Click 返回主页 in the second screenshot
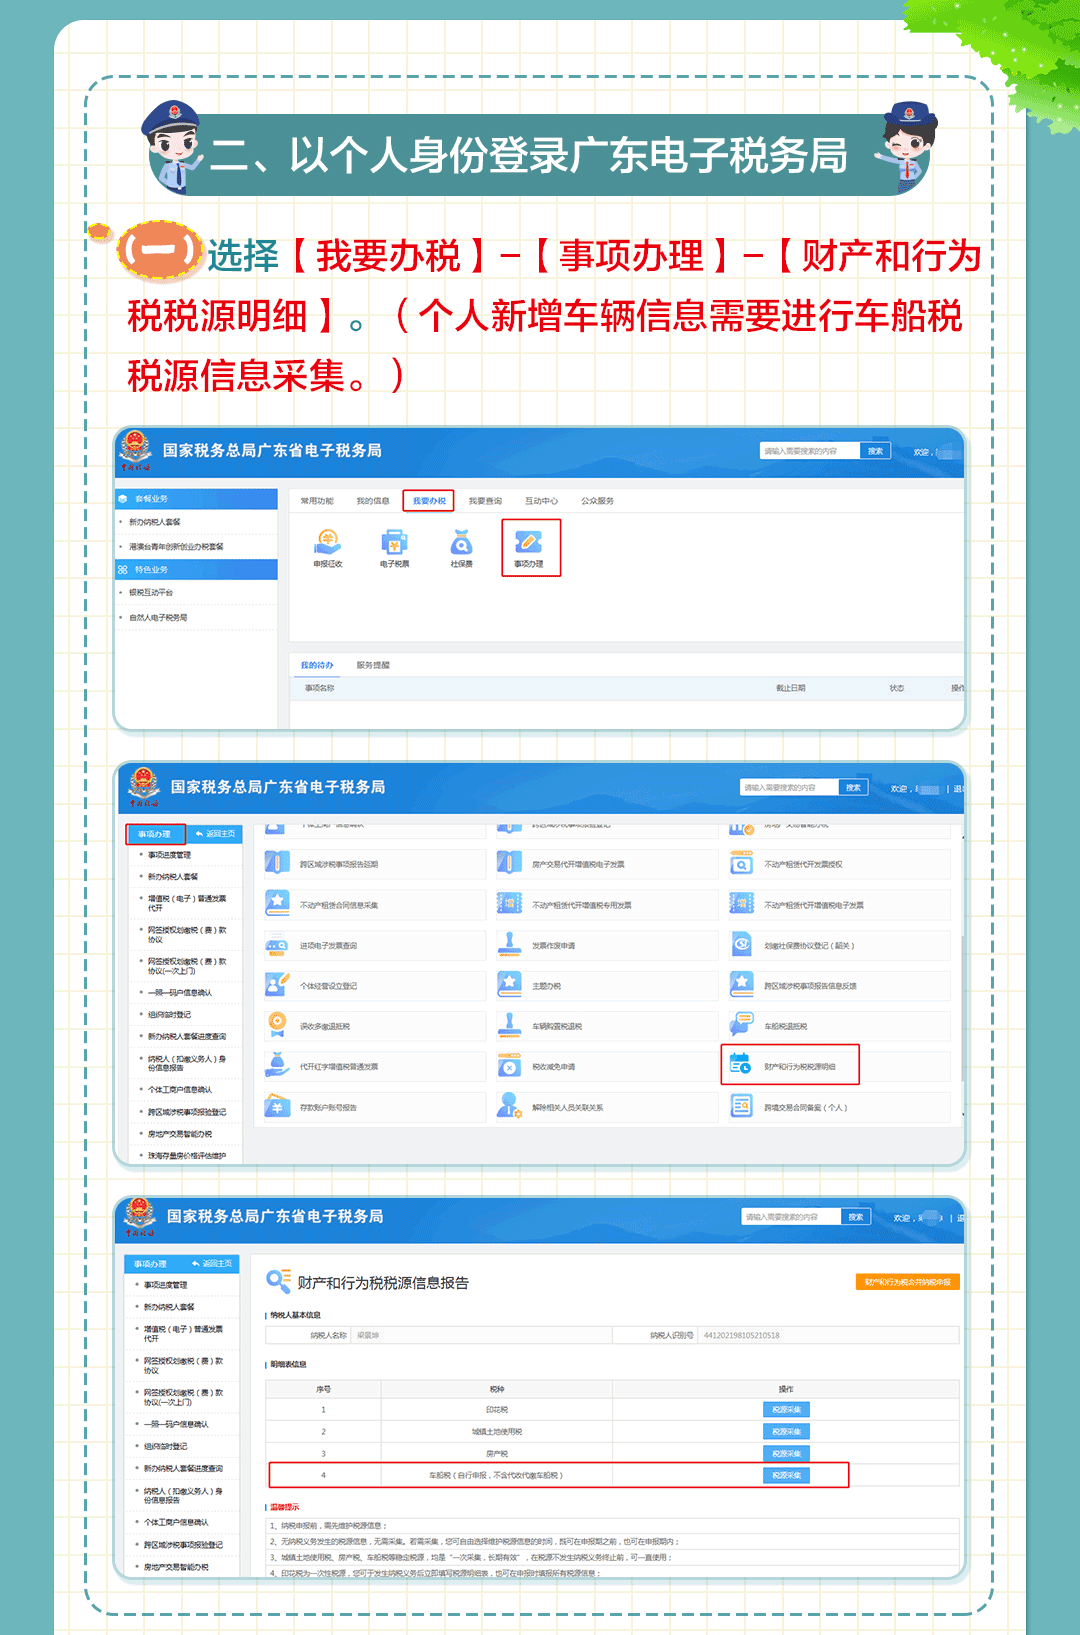Image resolution: width=1080 pixels, height=1635 pixels. tap(215, 834)
